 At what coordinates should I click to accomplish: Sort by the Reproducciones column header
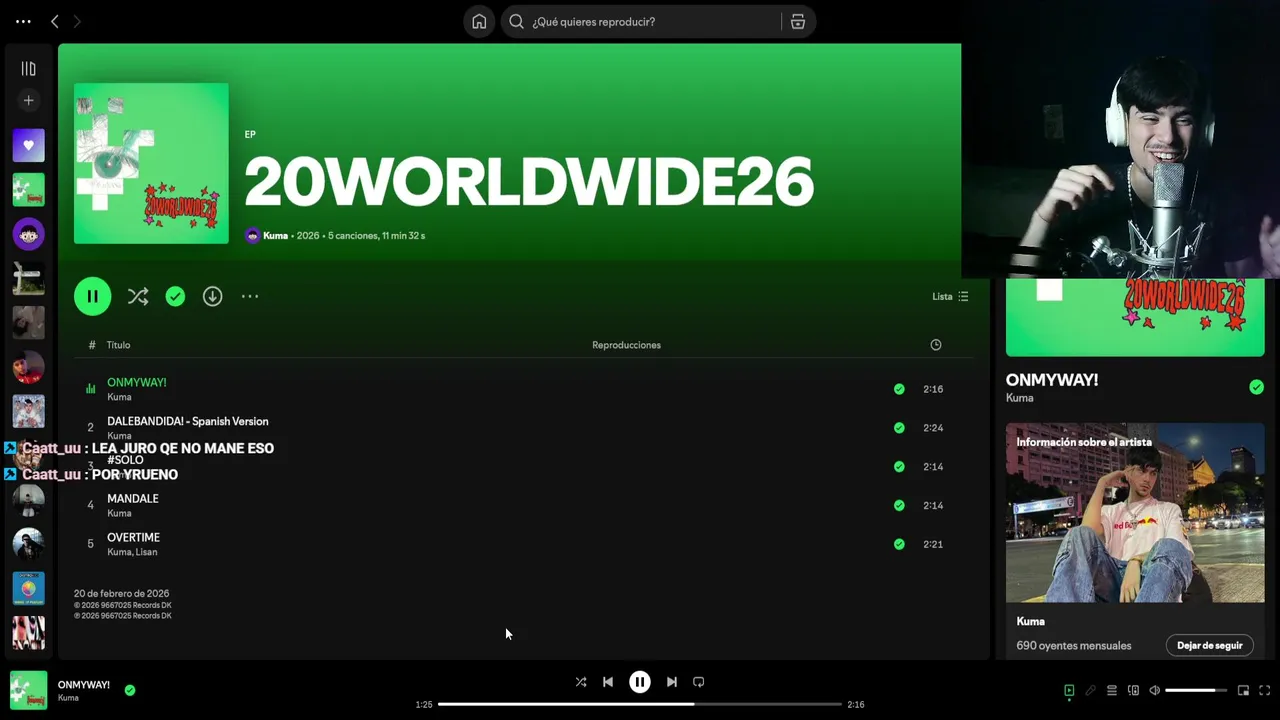tap(626, 345)
